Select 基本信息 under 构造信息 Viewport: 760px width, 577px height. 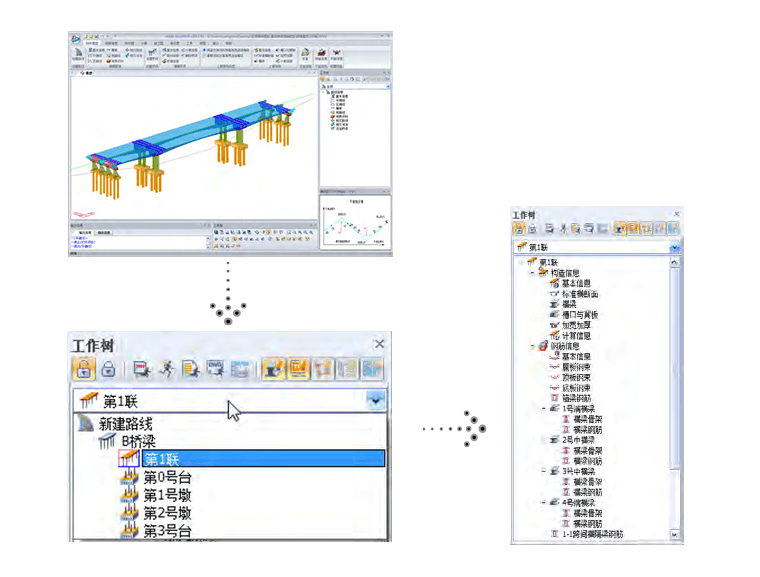click(576, 283)
